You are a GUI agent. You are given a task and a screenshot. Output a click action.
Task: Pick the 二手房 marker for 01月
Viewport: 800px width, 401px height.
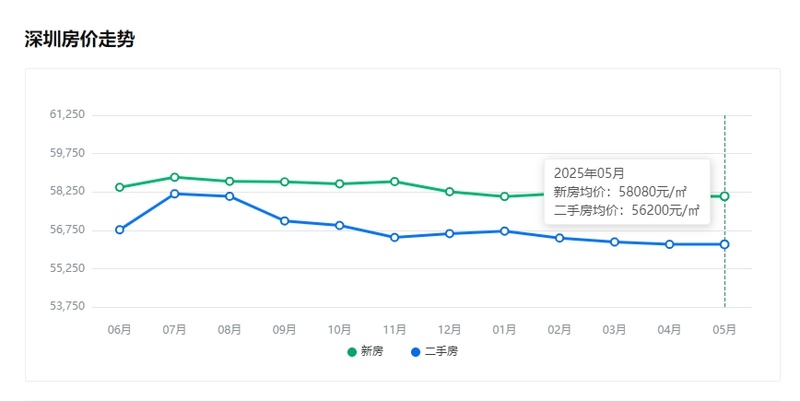pyautogui.click(x=505, y=231)
